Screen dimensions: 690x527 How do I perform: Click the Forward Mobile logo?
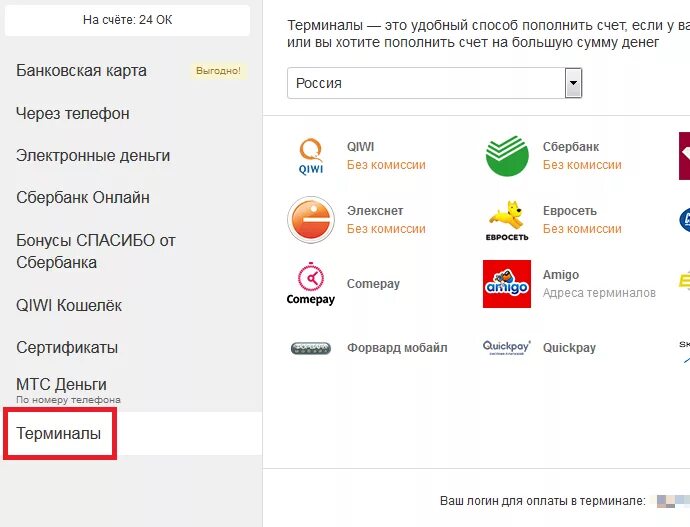click(x=311, y=348)
